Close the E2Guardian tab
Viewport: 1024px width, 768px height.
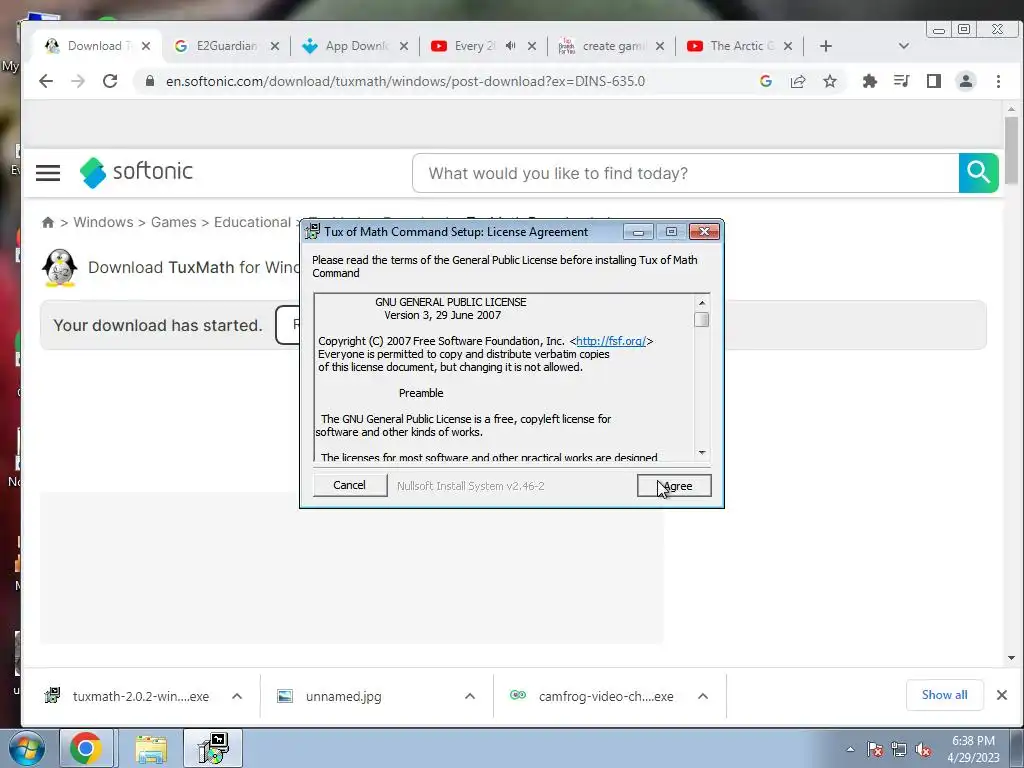[x=275, y=46]
